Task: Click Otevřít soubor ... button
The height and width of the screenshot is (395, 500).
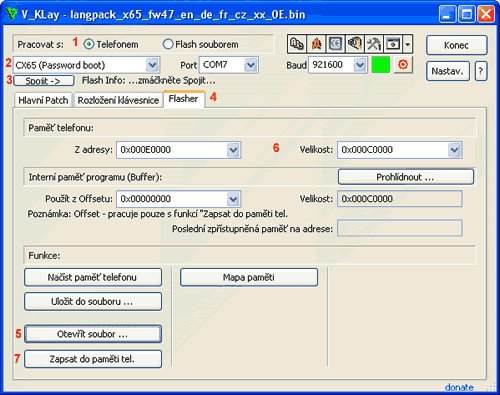Action: point(93,334)
